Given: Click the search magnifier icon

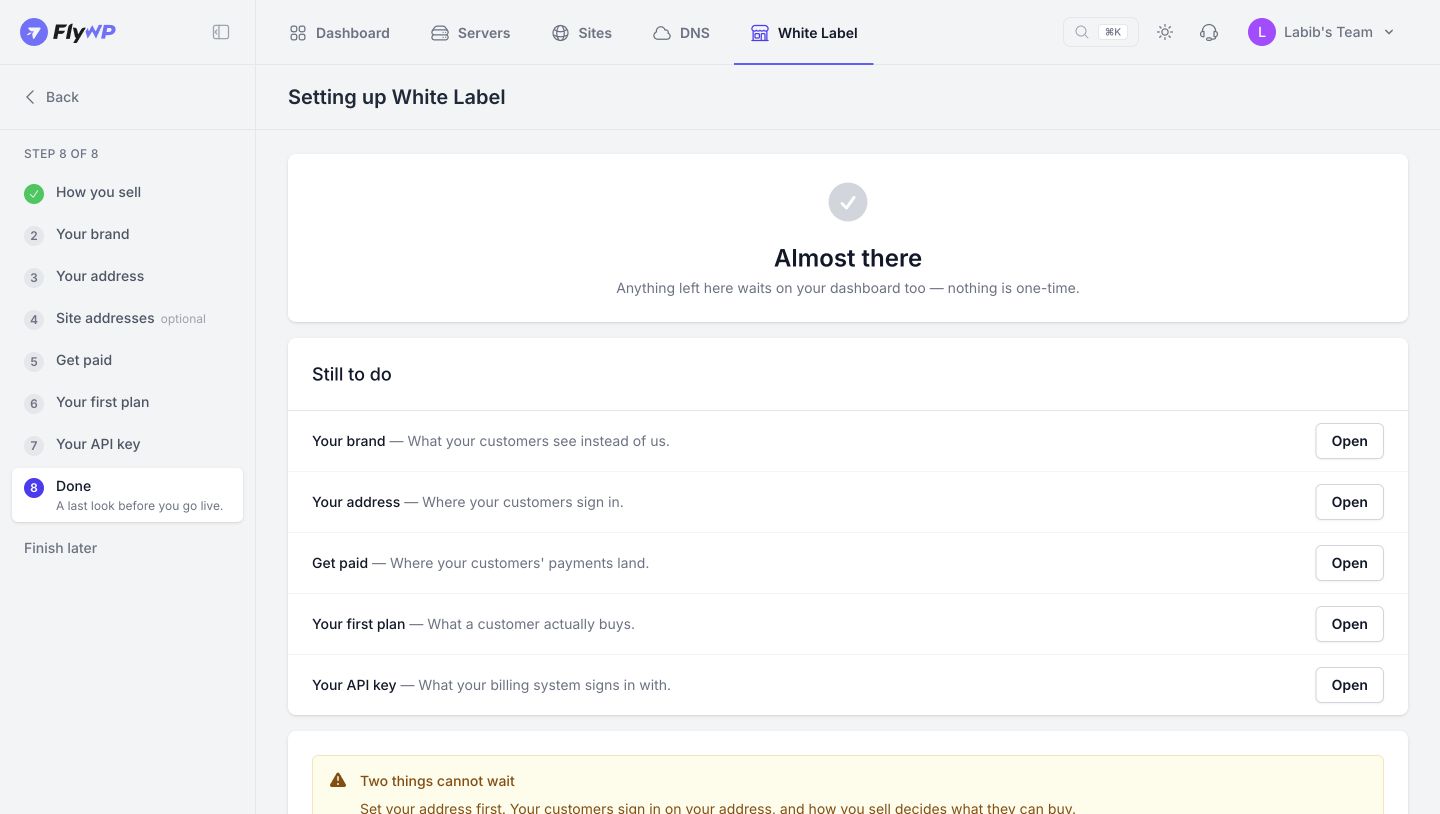Looking at the screenshot, I should (x=1082, y=32).
